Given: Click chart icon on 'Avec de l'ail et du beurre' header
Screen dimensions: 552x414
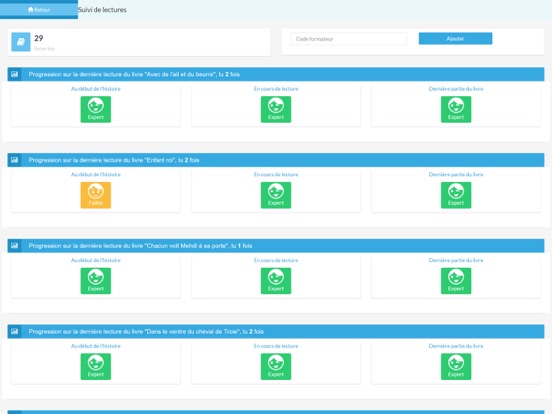Looking at the screenshot, I should click(x=14, y=74).
